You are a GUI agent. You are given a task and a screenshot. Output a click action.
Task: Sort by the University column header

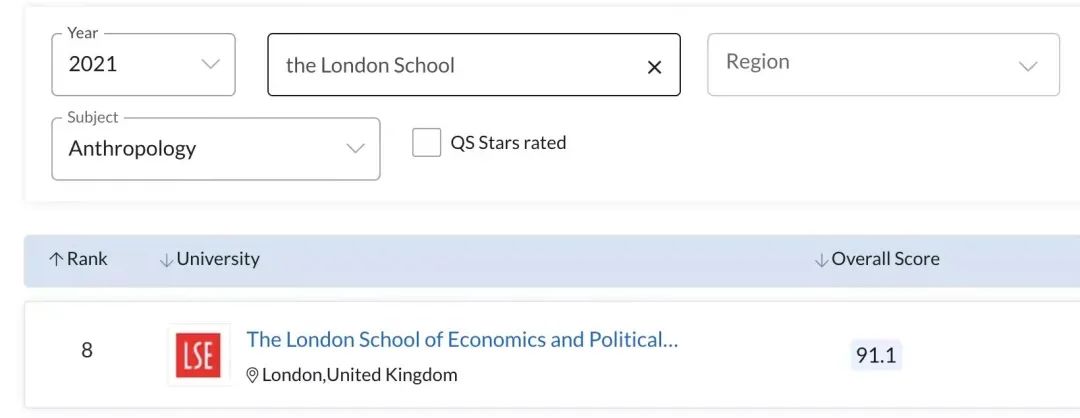(218, 259)
